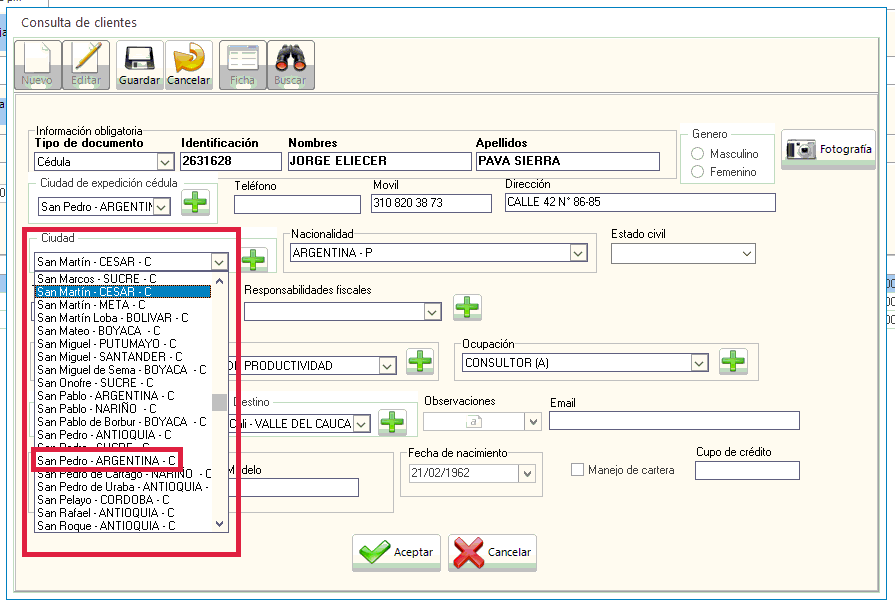Select San Rafael - ANTIOQUIA - C in list
This screenshot has width=895, height=605.
click(x=106, y=512)
